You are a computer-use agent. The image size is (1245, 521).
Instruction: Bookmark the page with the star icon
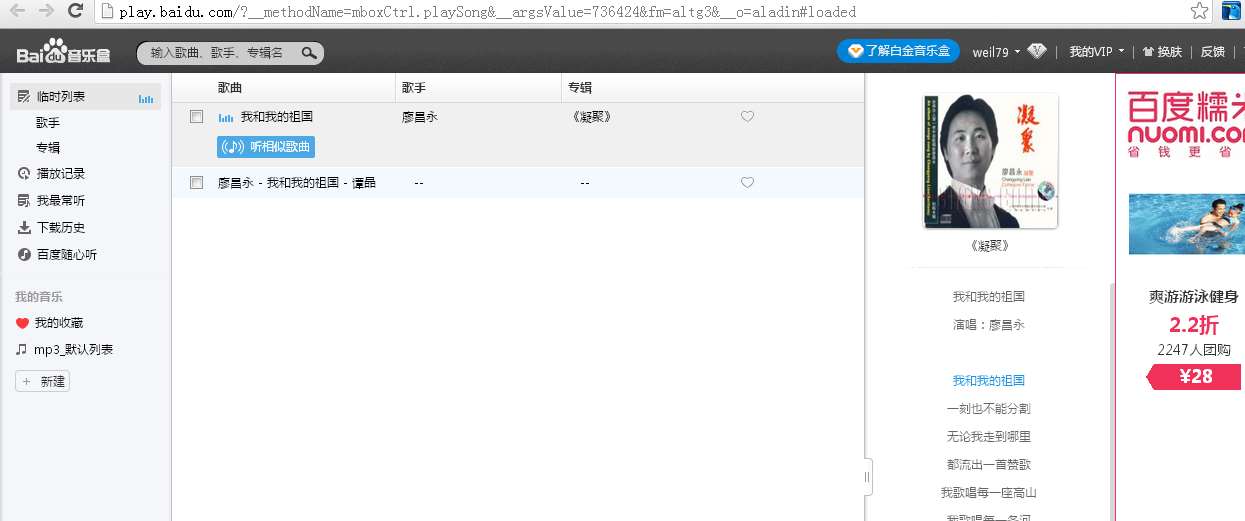[x=1199, y=11]
